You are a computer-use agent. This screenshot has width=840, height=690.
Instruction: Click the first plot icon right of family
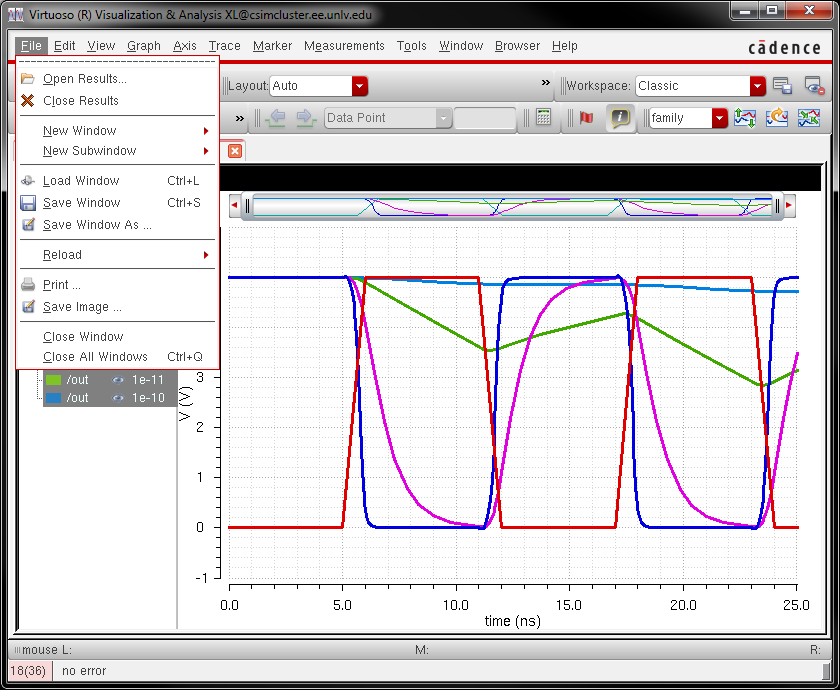click(x=745, y=118)
